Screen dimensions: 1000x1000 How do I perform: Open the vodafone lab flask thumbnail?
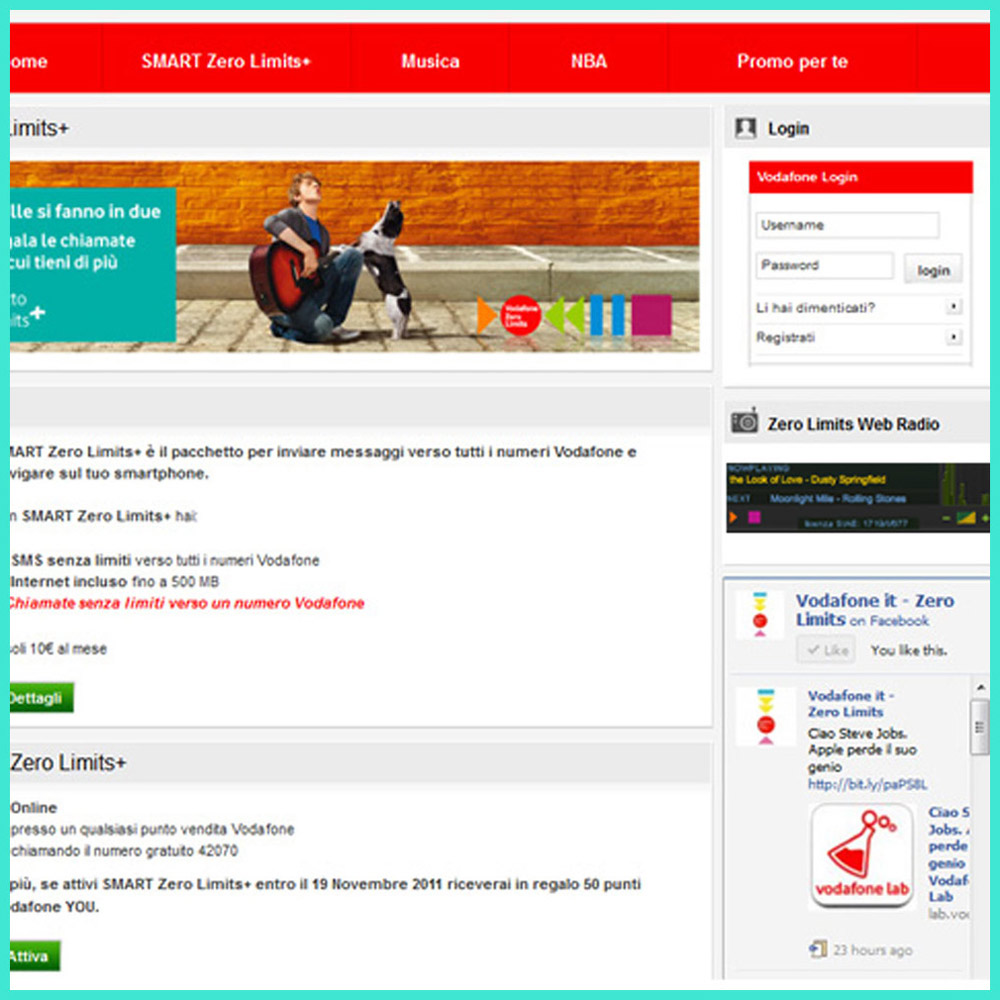(862, 855)
